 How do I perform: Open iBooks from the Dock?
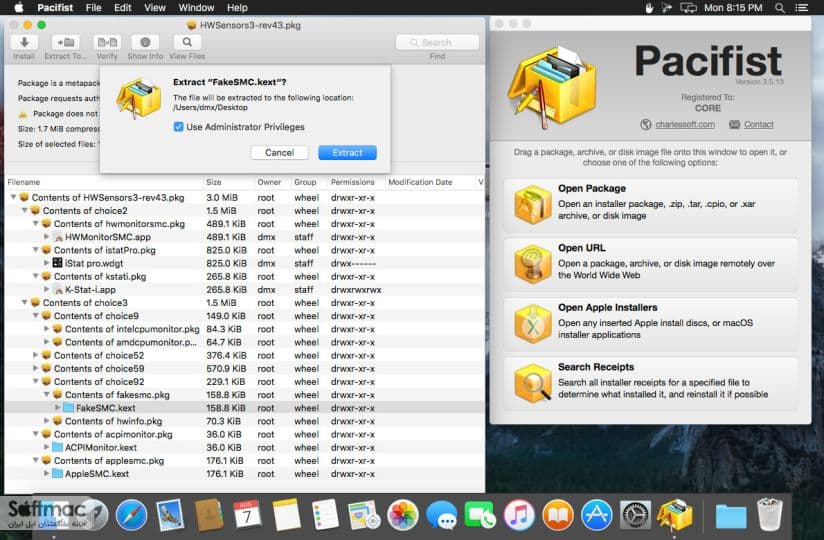pyautogui.click(x=558, y=515)
